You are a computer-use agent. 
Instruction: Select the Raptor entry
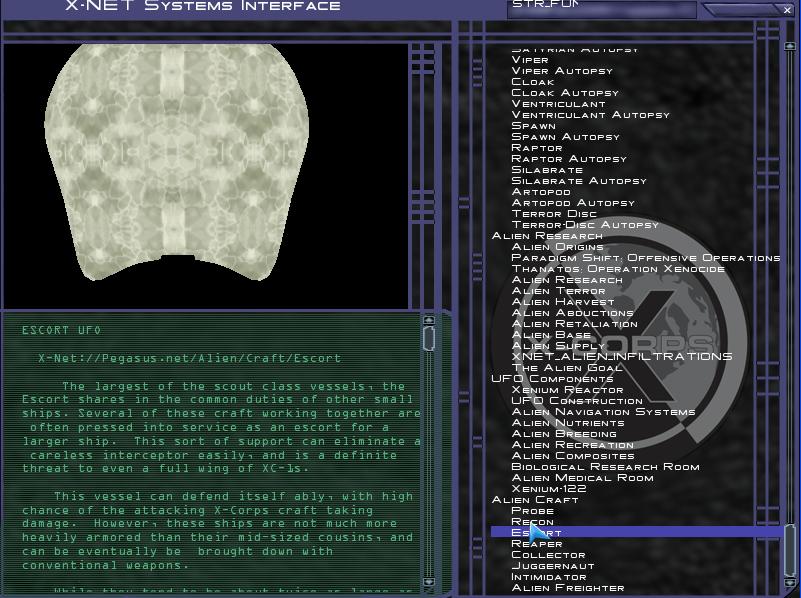point(537,148)
